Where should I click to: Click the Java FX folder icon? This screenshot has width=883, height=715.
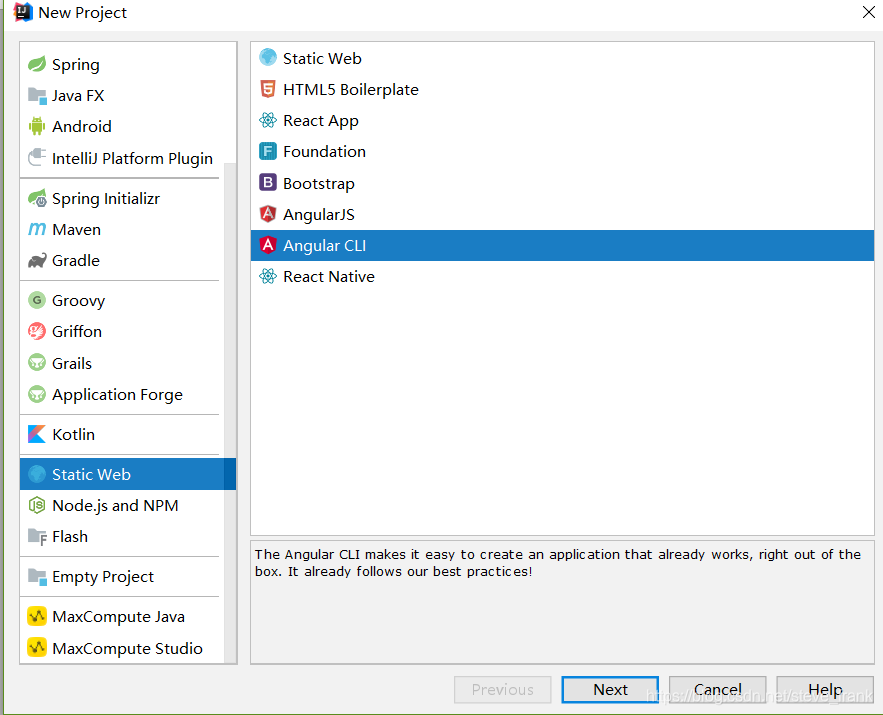[x=37, y=96]
